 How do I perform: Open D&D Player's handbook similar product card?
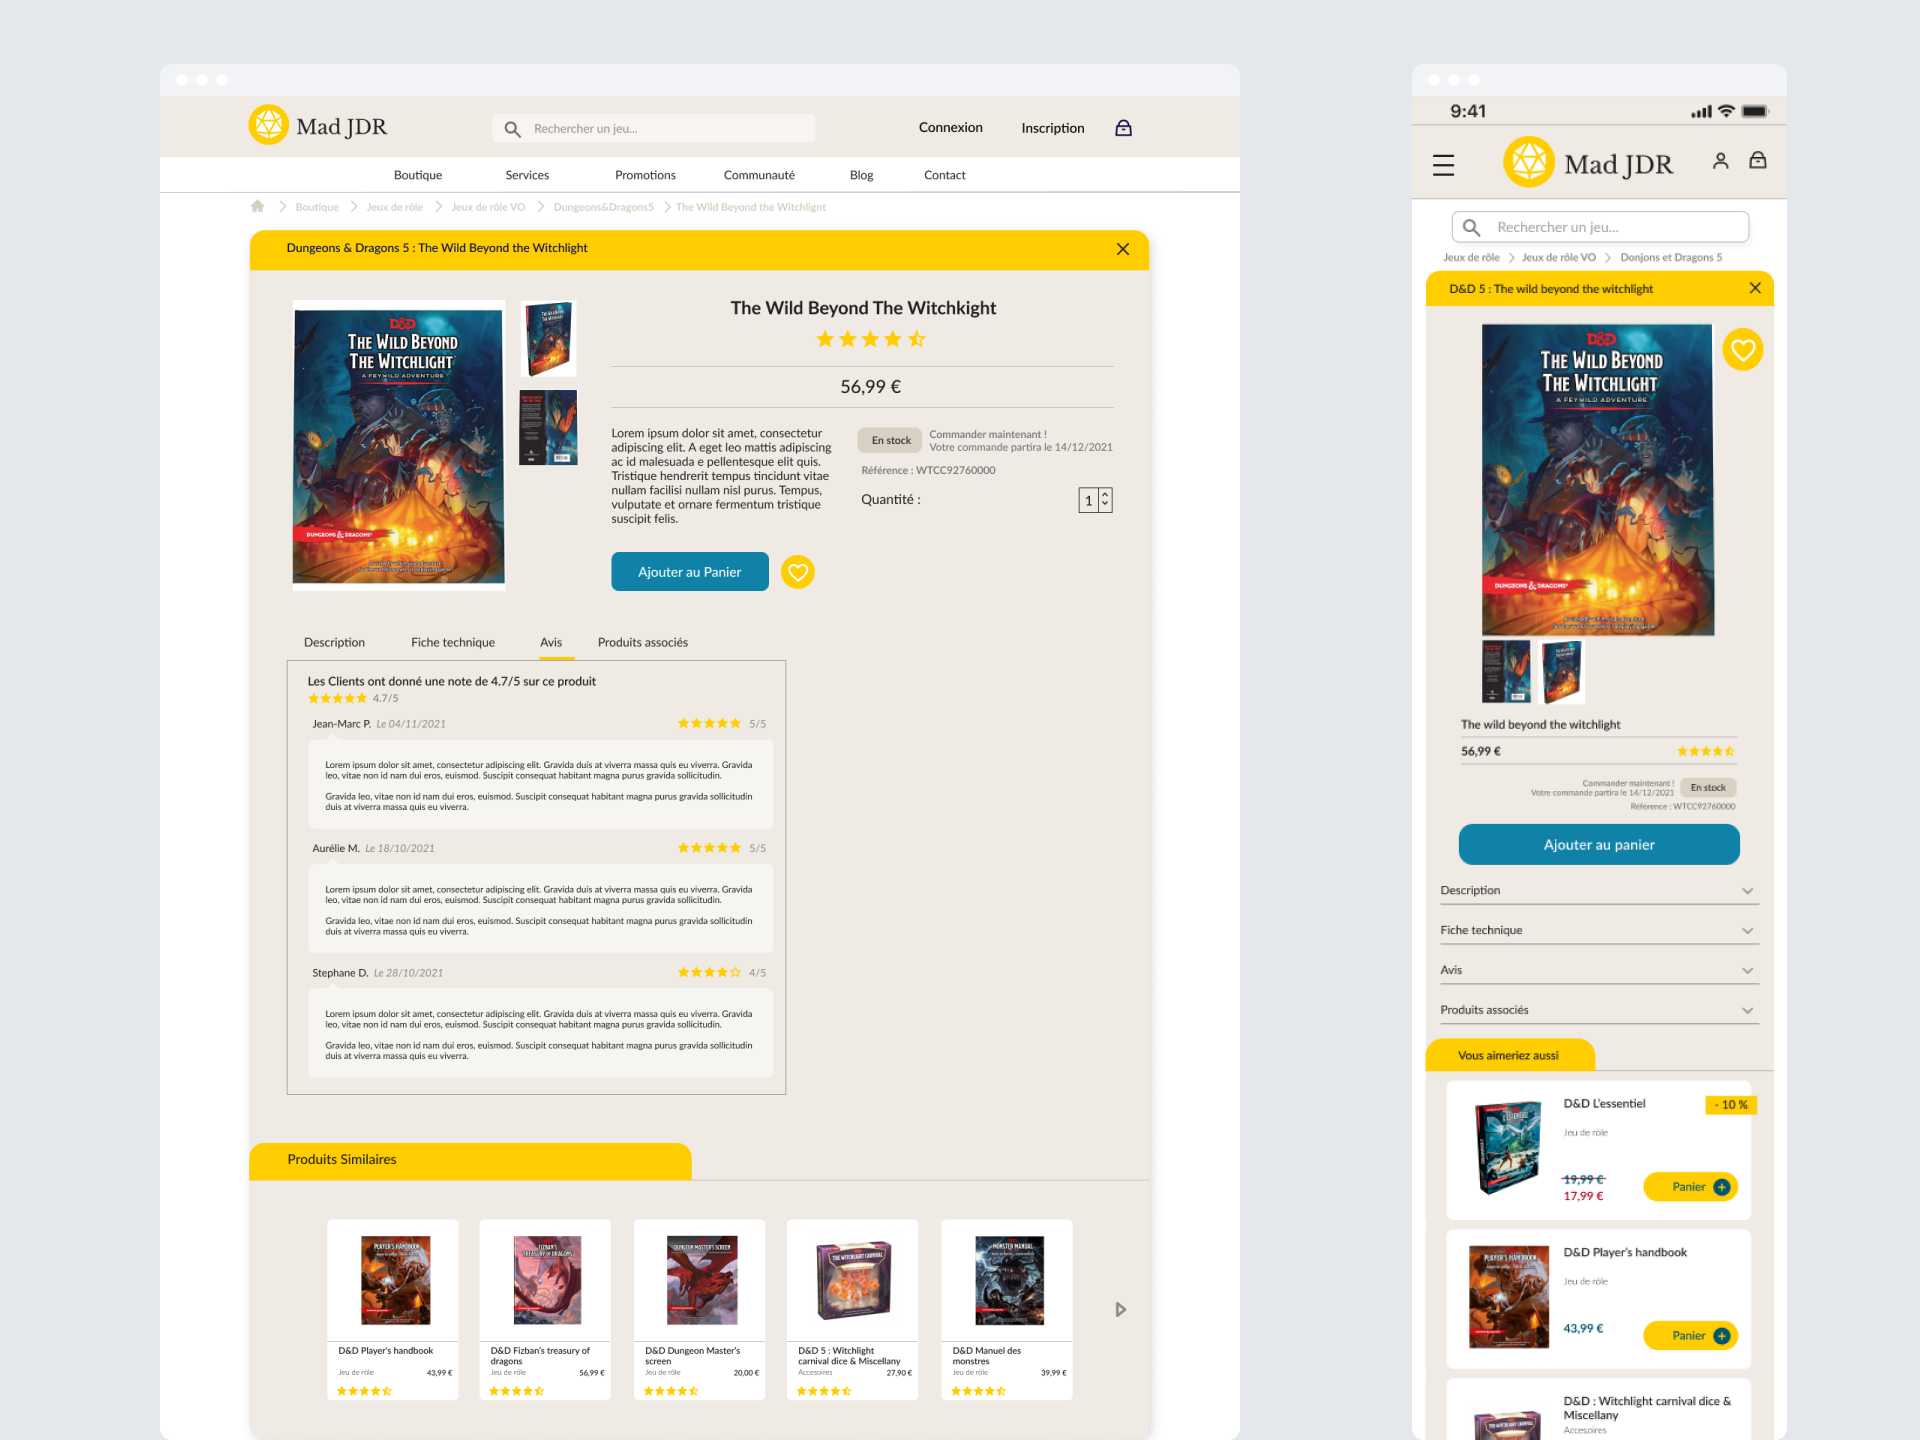pyautogui.click(x=393, y=1309)
